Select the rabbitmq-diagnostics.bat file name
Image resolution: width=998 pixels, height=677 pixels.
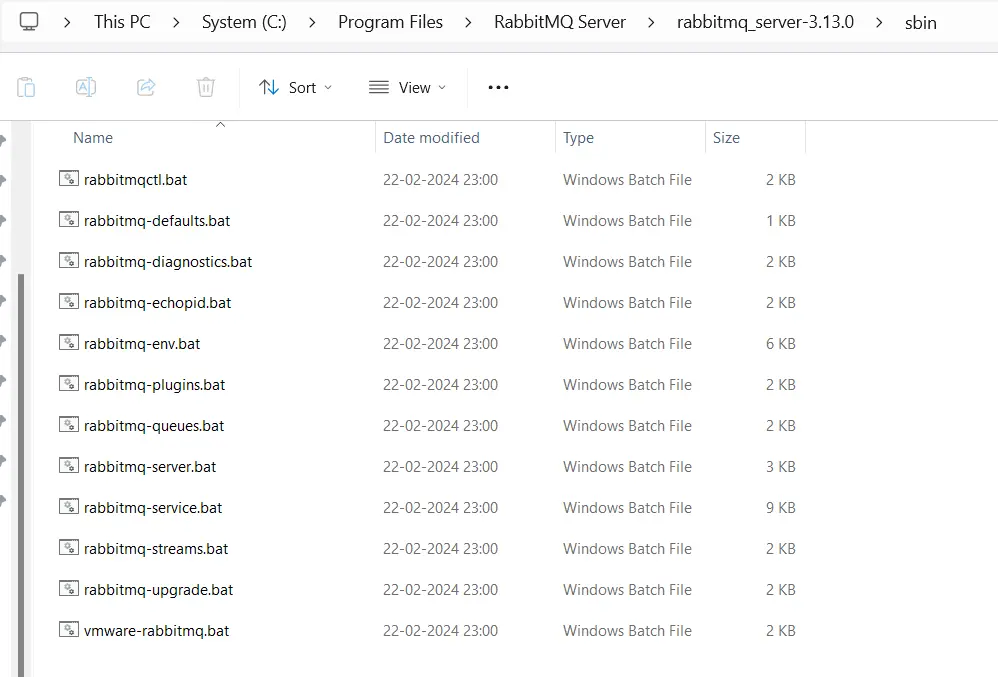(168, 262)
